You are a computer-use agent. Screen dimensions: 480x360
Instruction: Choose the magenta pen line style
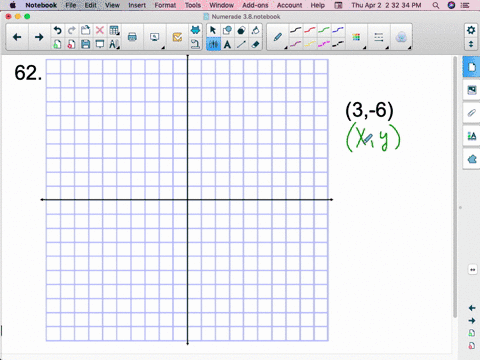(x=324, y=44)
